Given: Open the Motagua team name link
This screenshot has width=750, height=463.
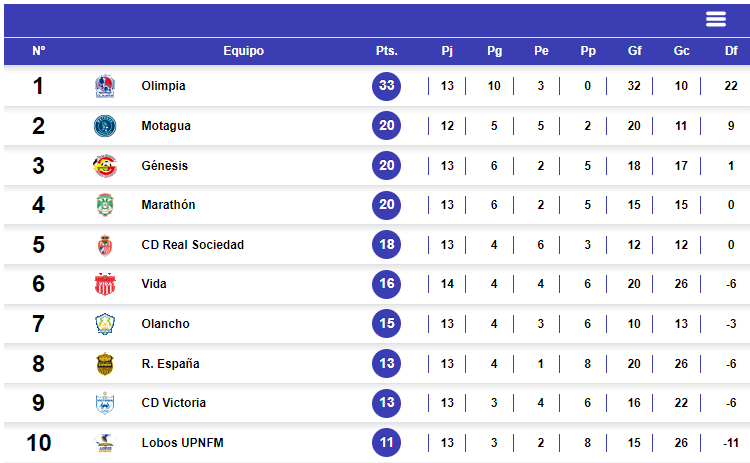Looking at the screenshot, I should point(166,126).
